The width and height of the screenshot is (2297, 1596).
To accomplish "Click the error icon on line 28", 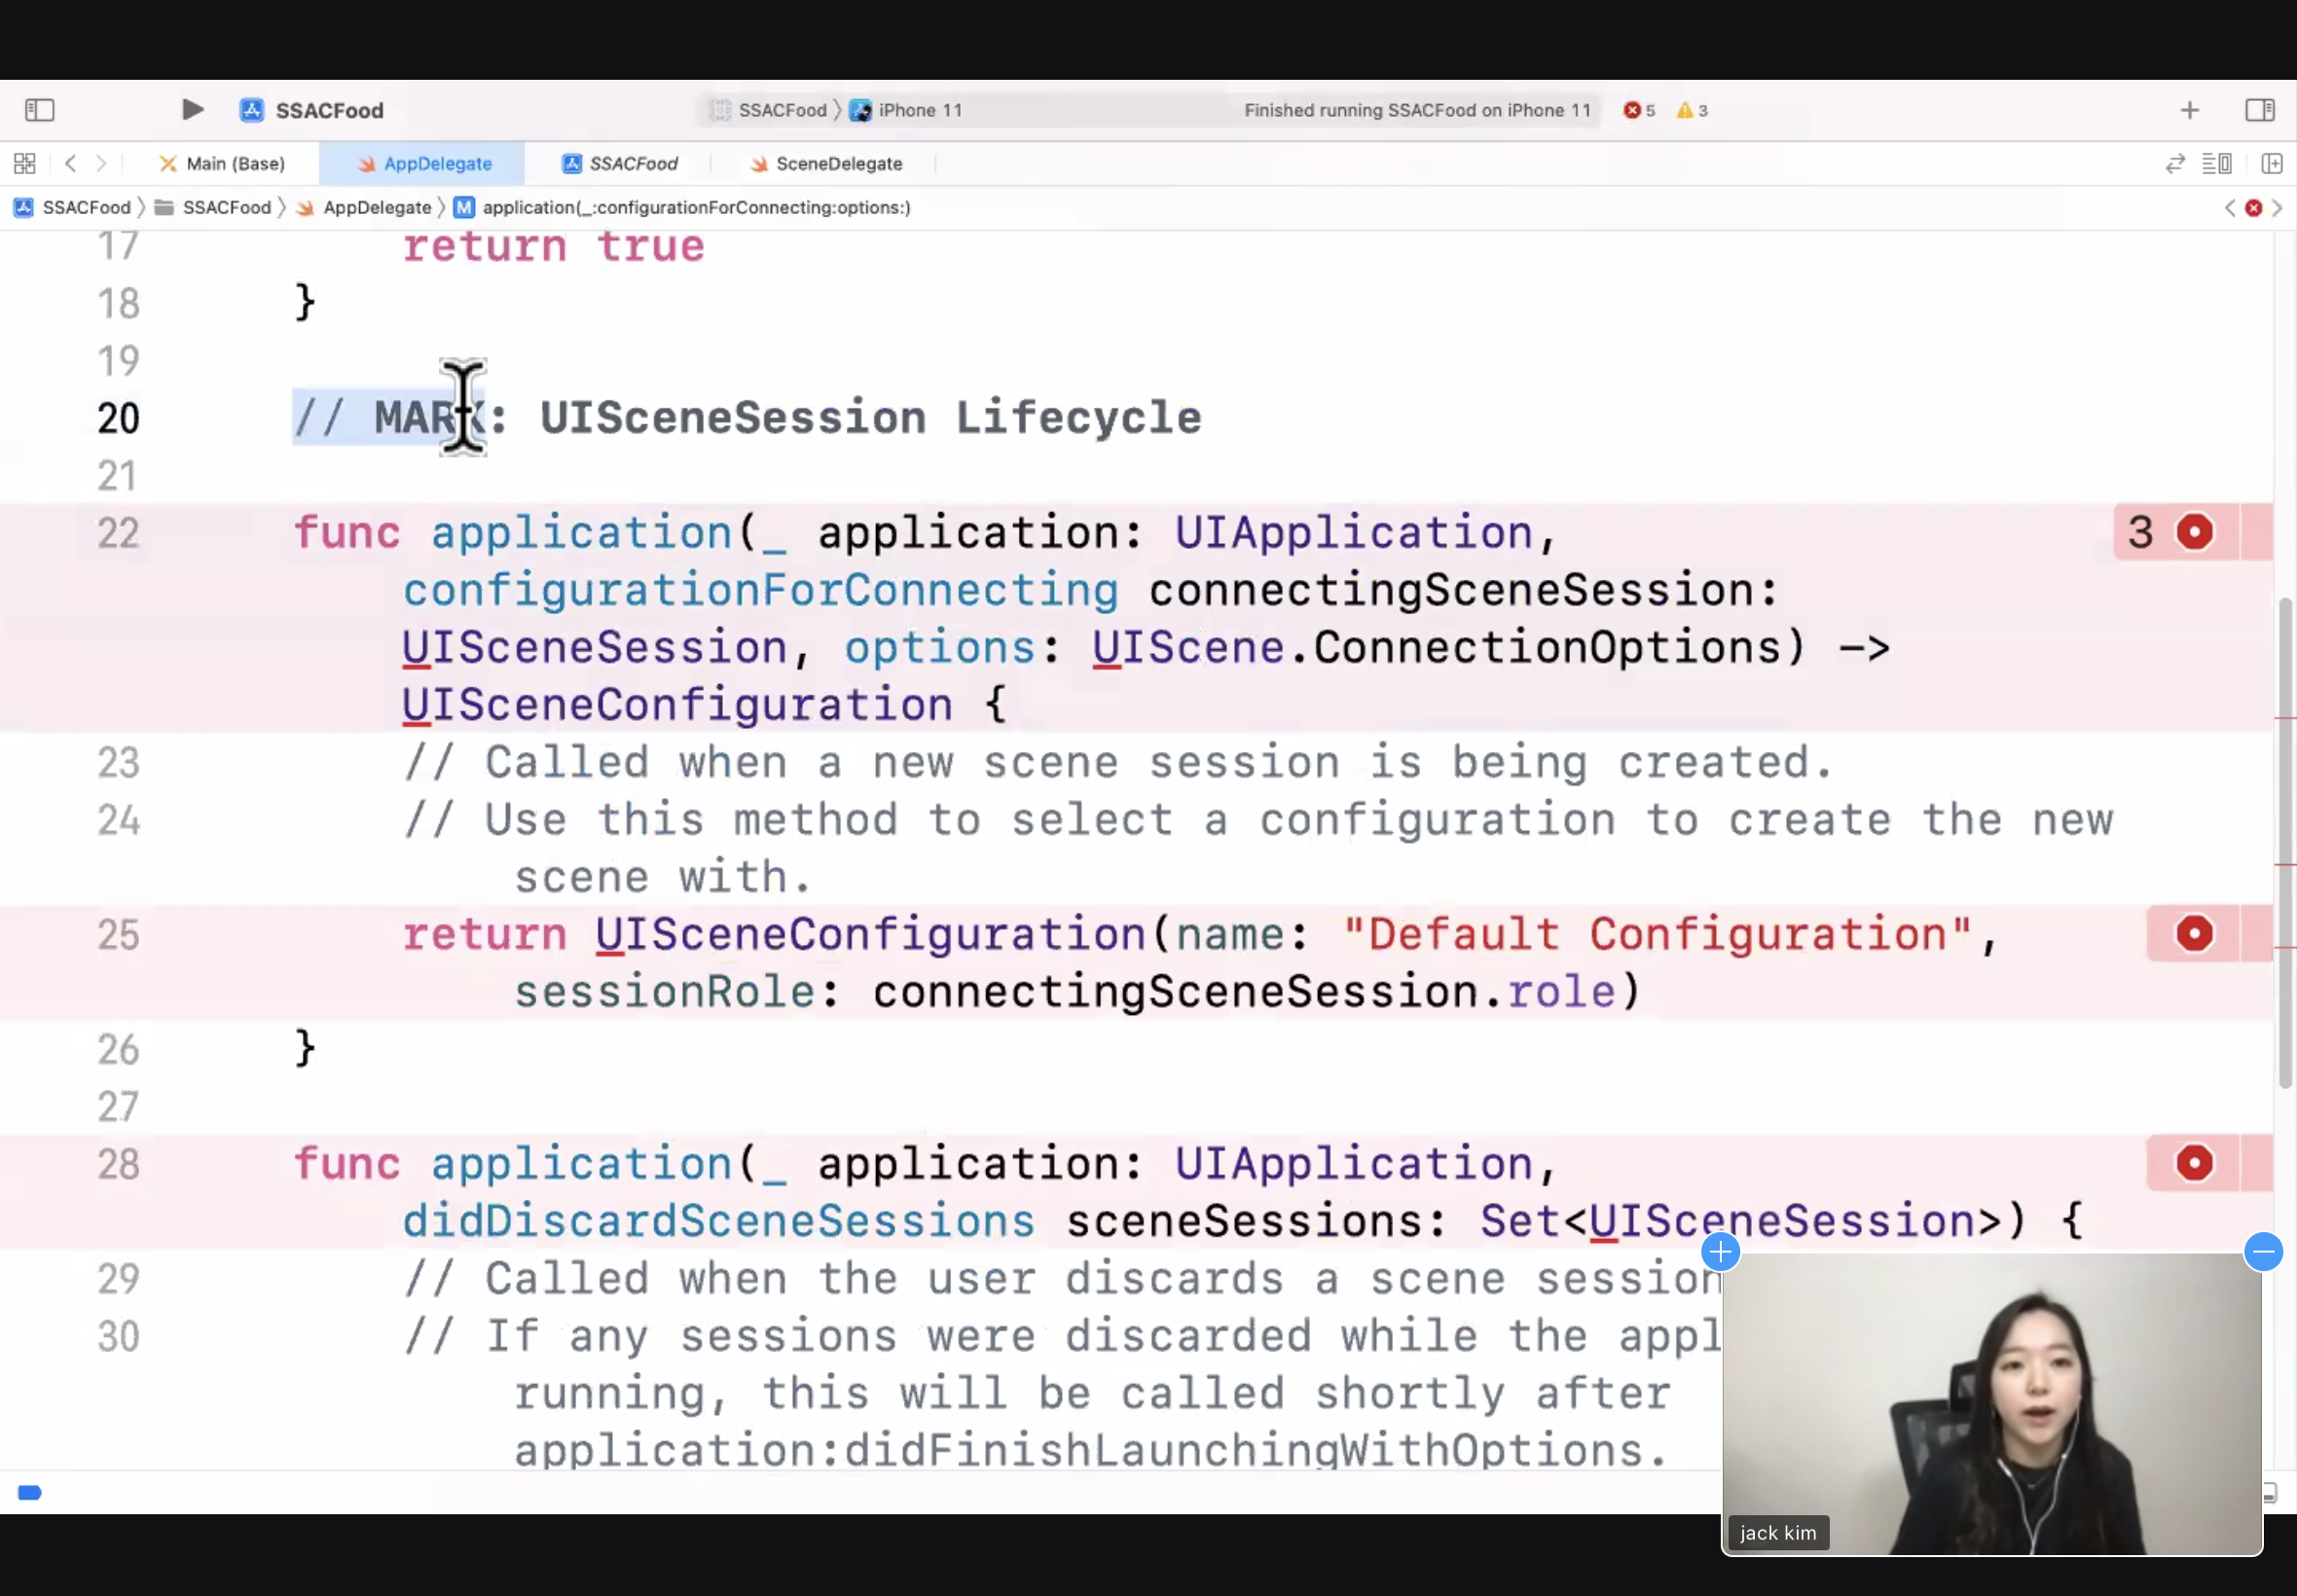I will point(2194,1163).
